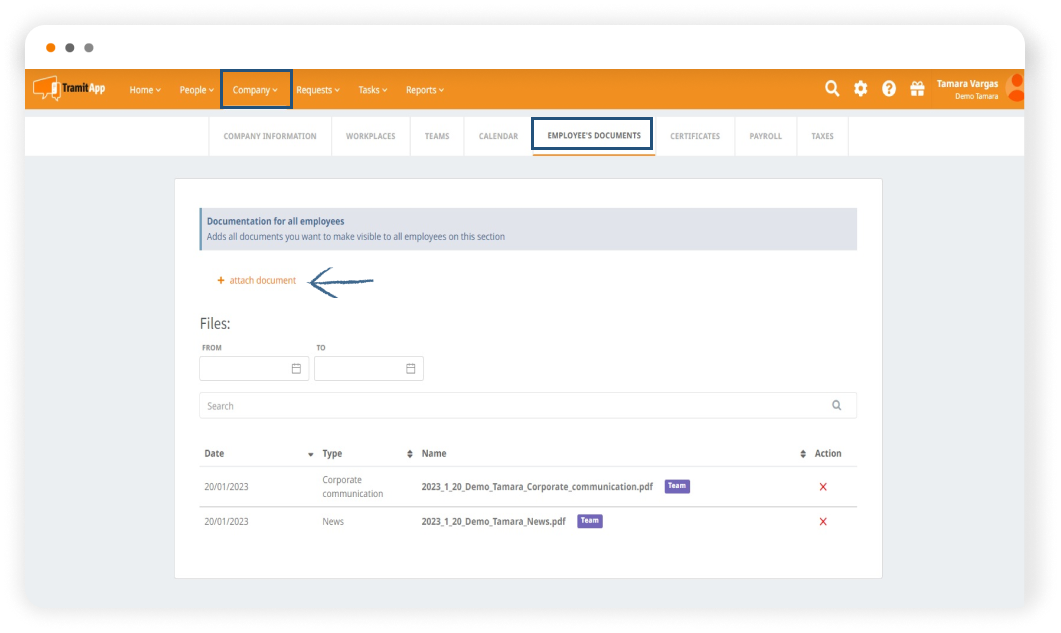Open 2023_1_20_Demo_Tamara_News.pdf file
The height and width of the screenshot is (633, 1061).
[493, 521]
